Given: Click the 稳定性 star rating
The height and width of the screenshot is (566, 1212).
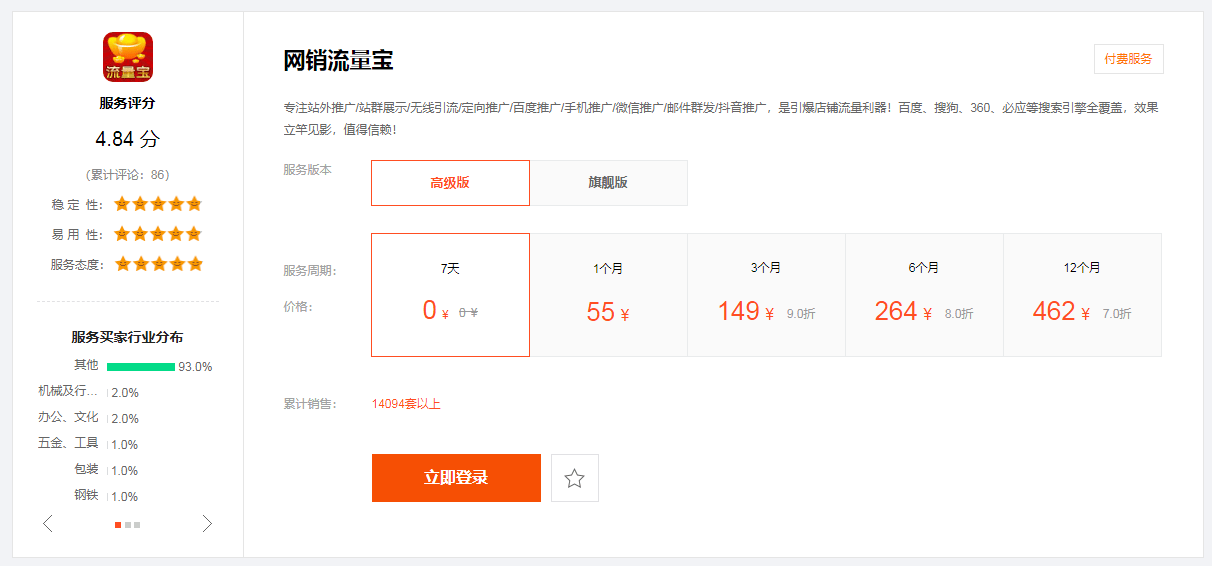Looking at the screenshot, I should click(158, 204).
